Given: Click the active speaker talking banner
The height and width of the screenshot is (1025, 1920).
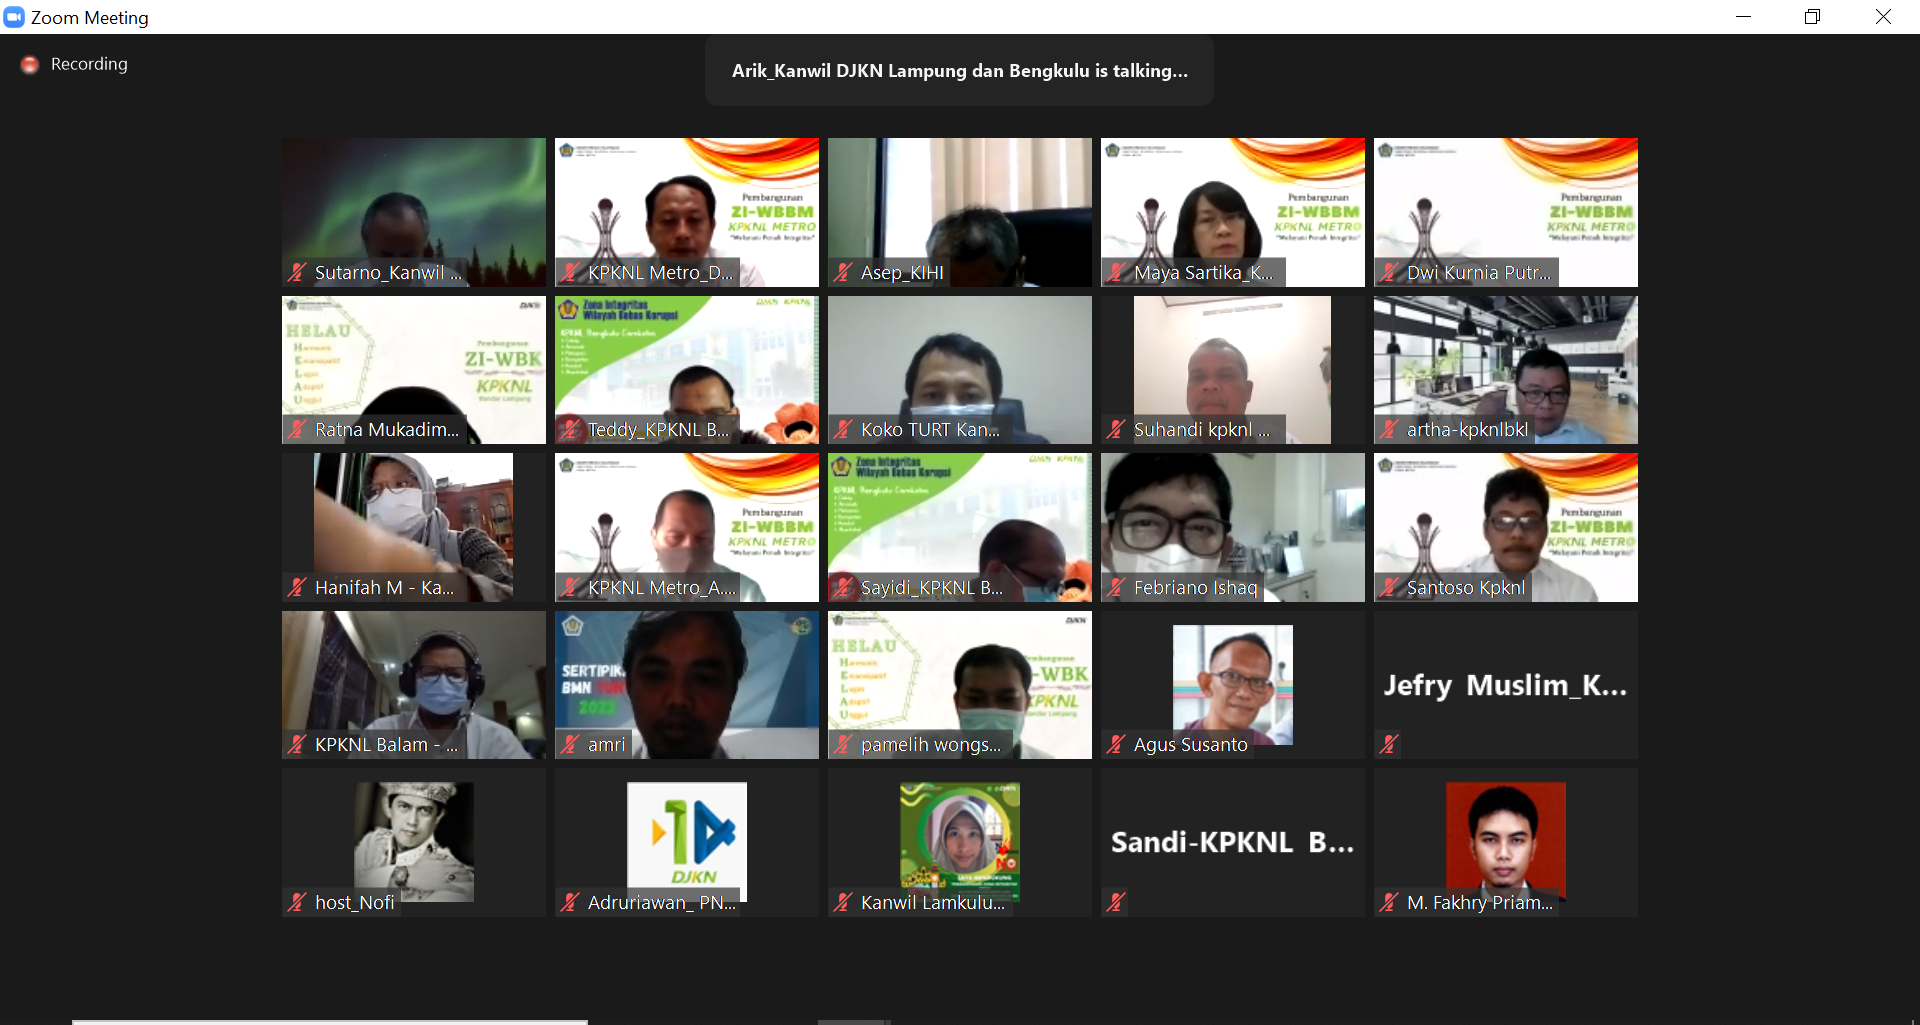Looking at the screenshot, I should [x=959, y=71].
